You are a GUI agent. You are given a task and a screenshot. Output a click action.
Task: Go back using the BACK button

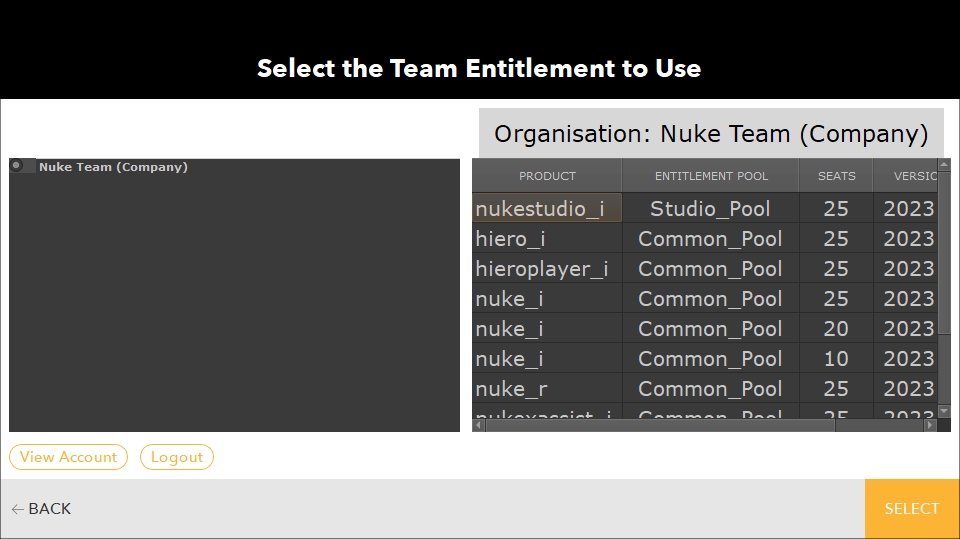(x=42, y=509)
